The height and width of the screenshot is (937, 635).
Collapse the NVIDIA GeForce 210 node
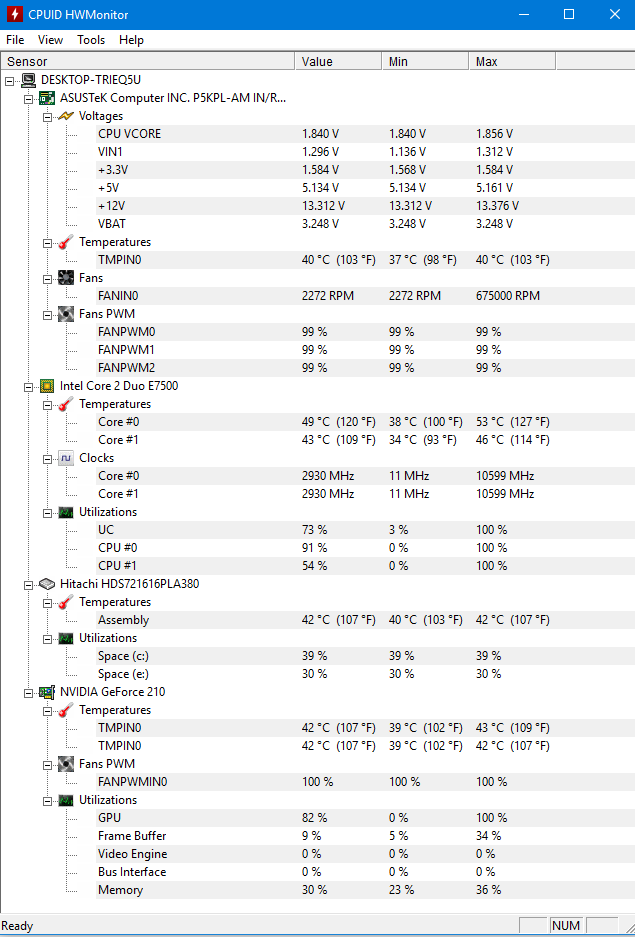pos(28,693)
